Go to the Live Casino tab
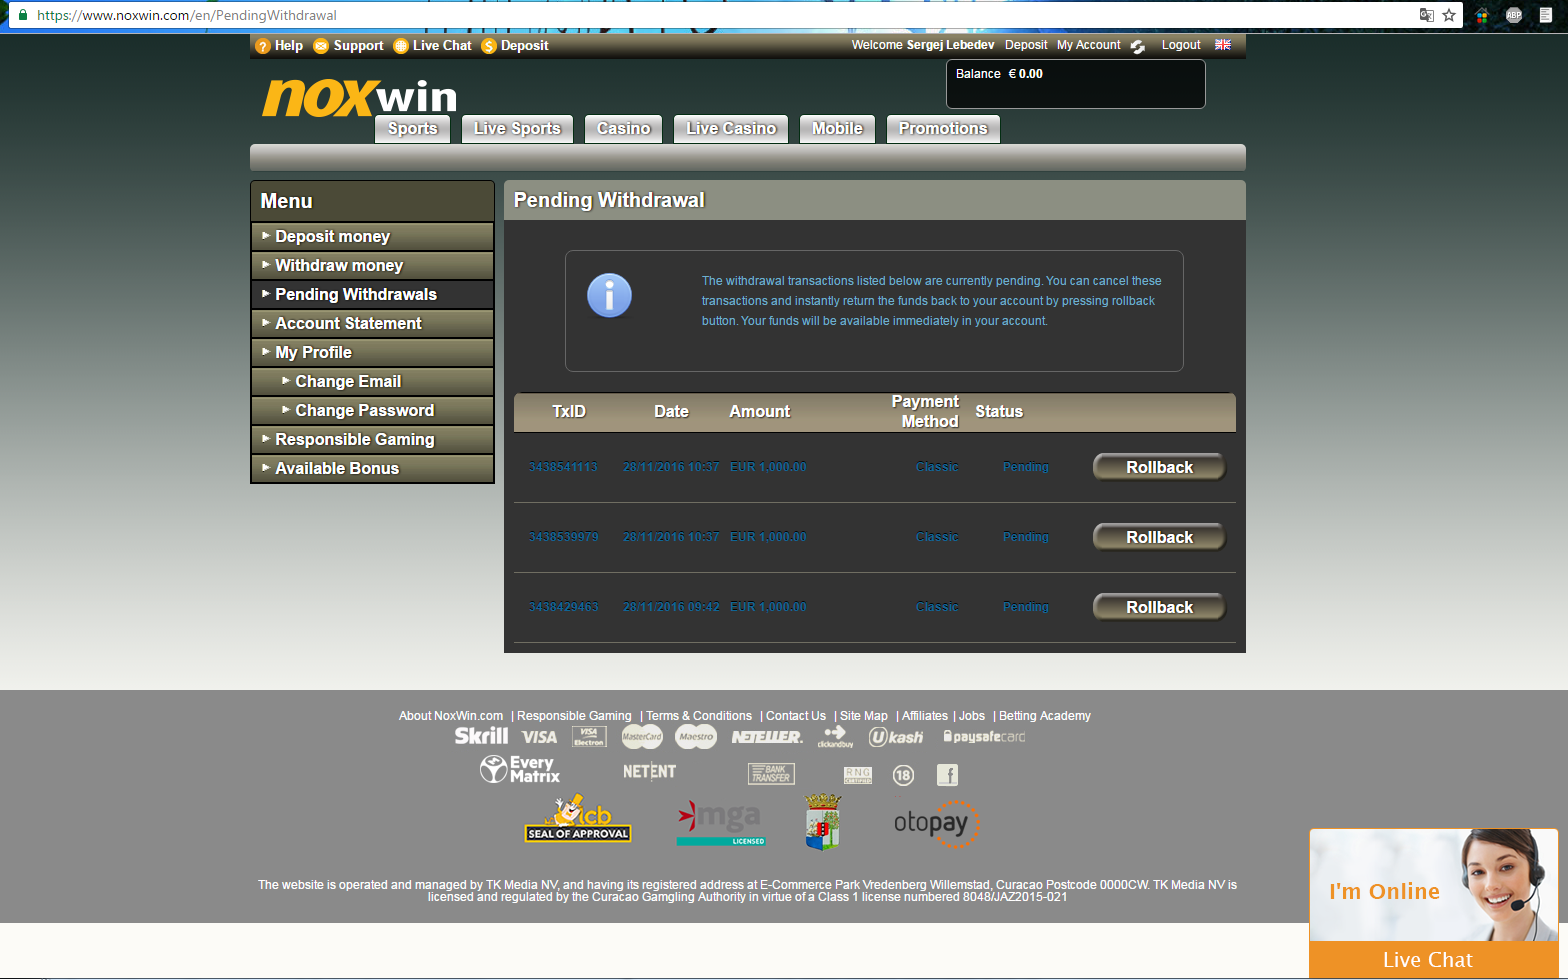Screen dimensions: 1568x980 point(732,129)
